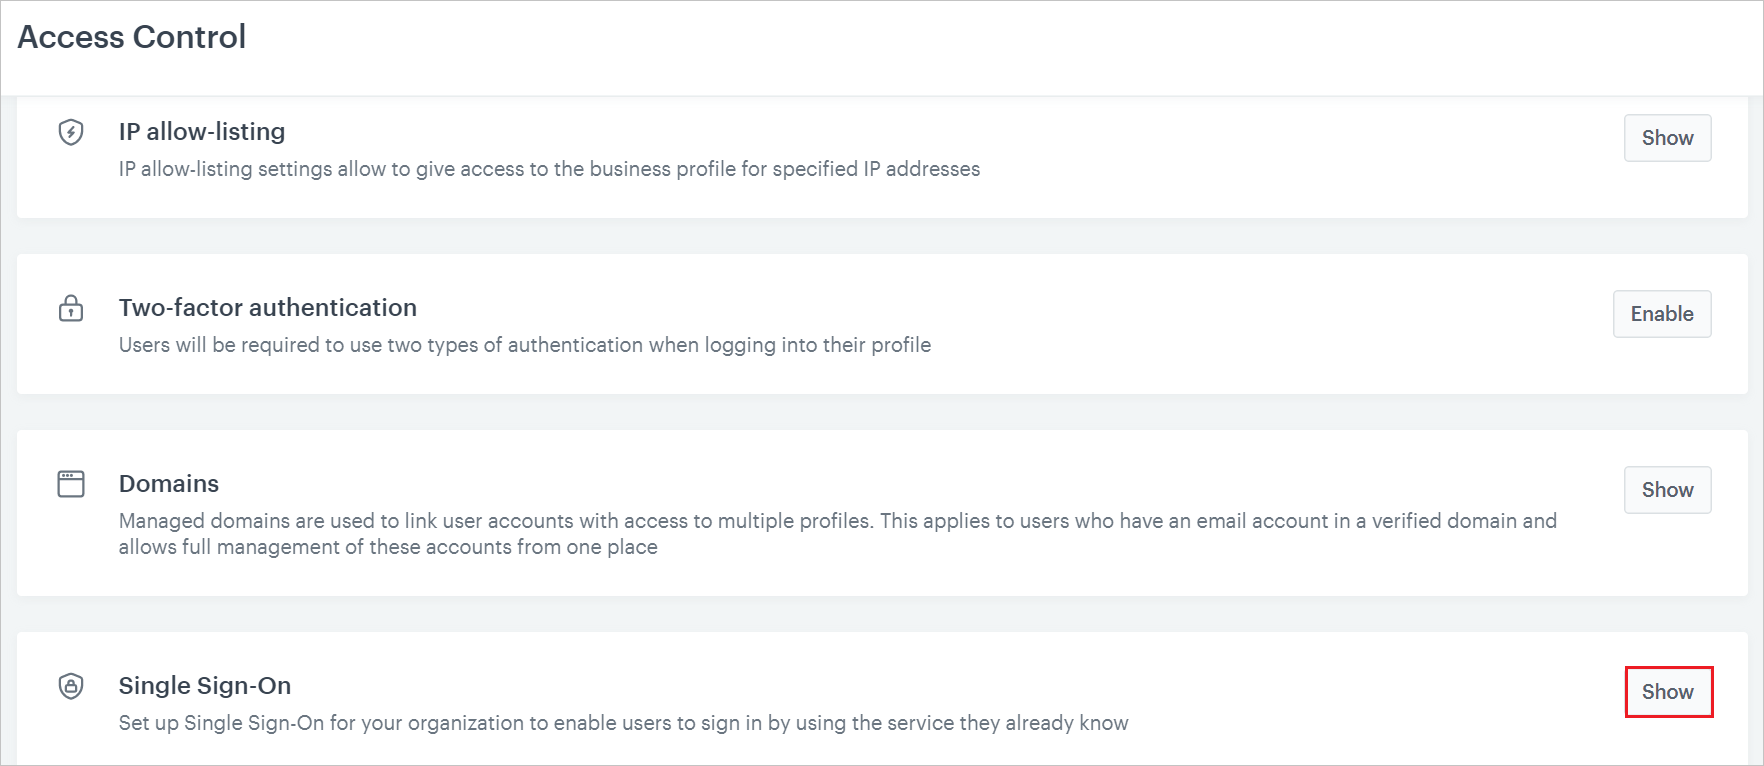This screenshot has height=766, width=1764.
Task: Show the Domains settings
Action: (1667, 490)
